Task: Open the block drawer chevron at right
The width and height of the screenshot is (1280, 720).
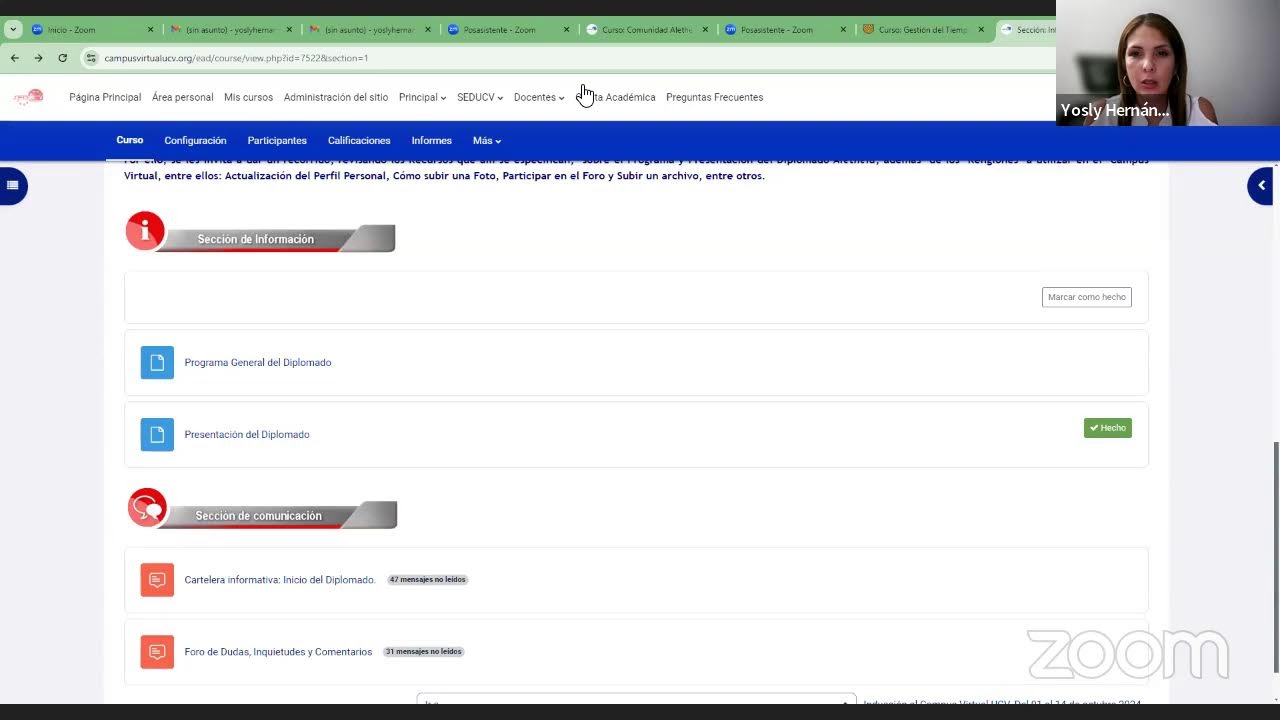Action: (1261, 185)
